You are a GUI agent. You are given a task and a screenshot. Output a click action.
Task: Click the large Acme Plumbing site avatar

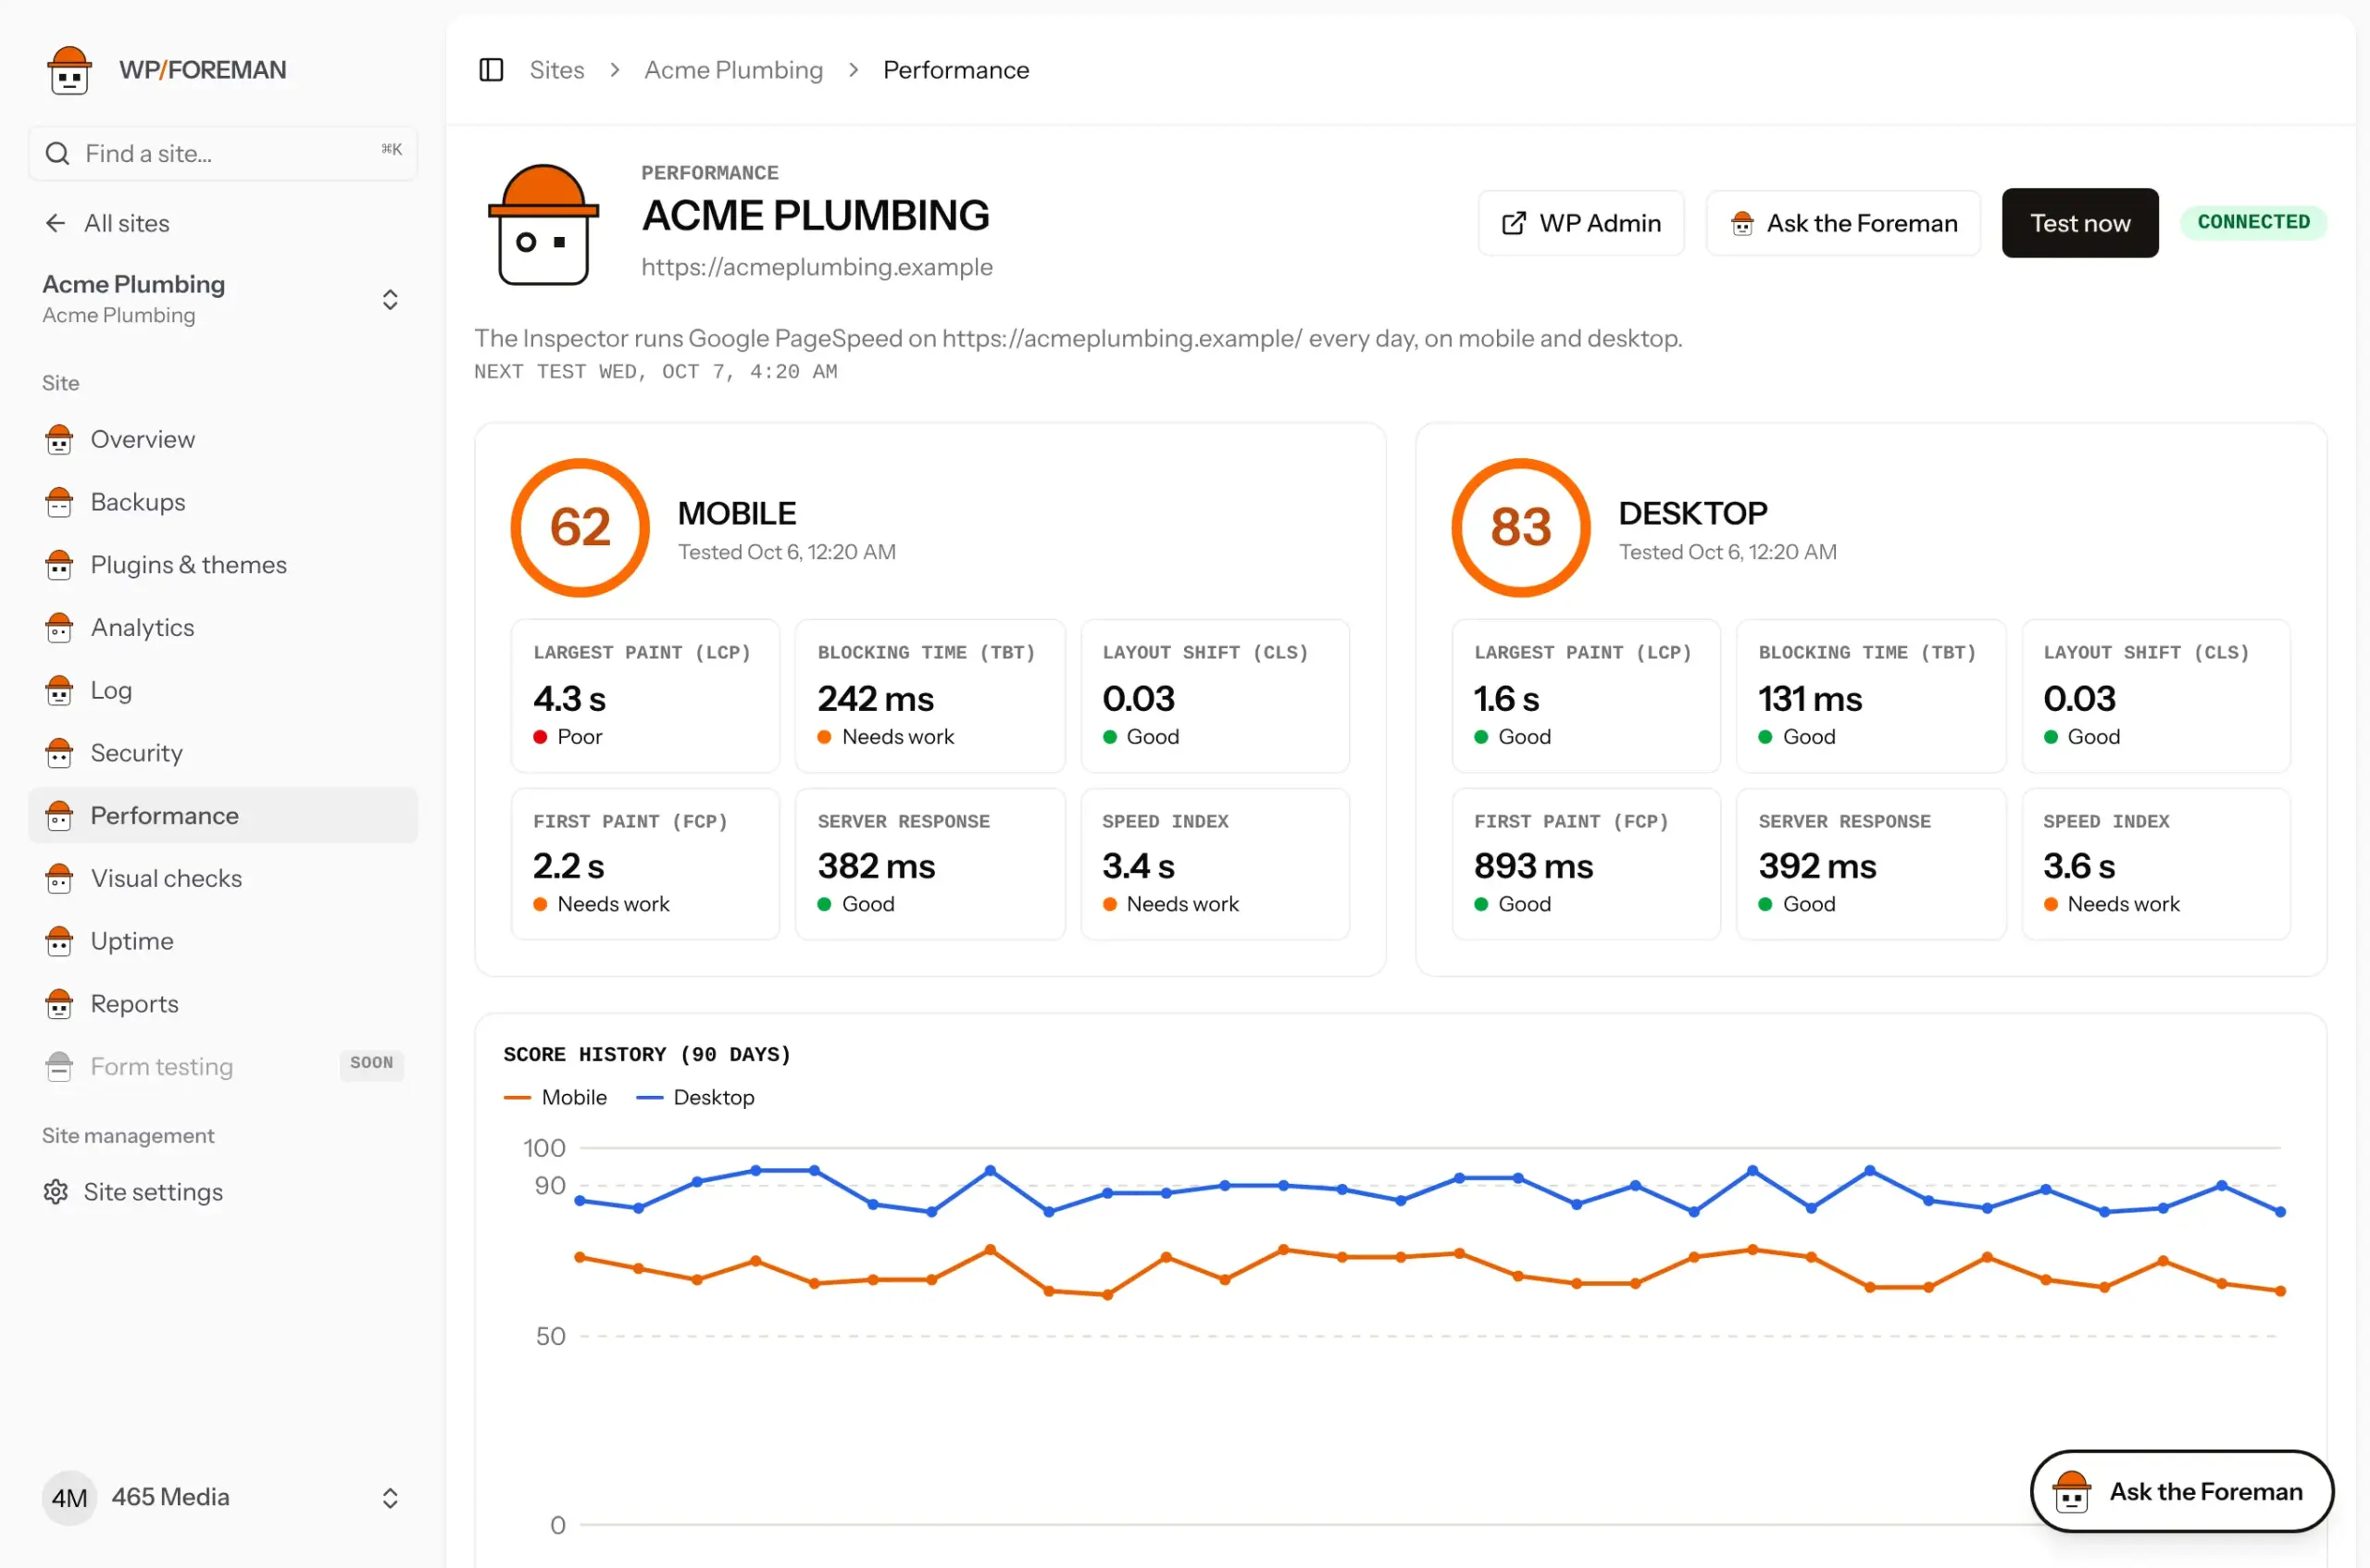pyautogui.click(x=543, y=225)
